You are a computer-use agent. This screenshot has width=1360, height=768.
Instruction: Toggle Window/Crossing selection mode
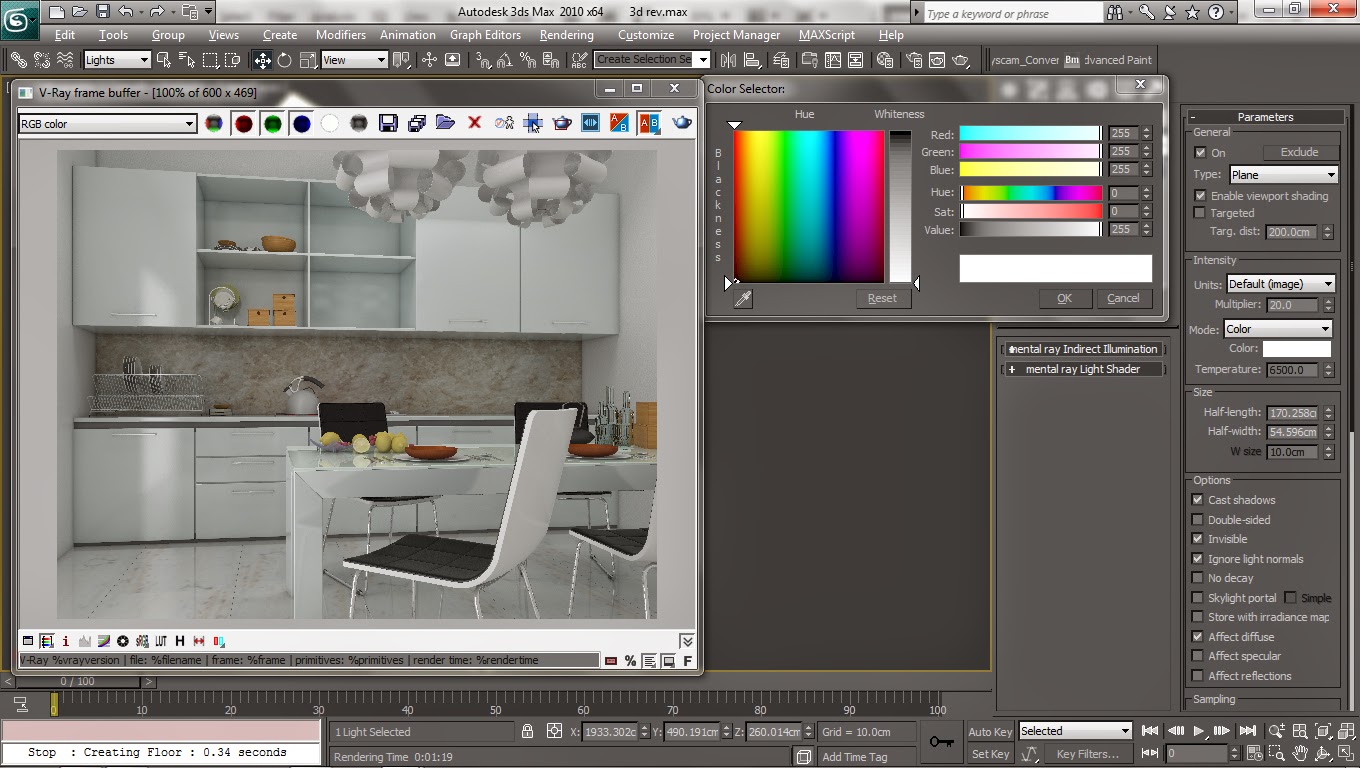[x=232, y=60]
